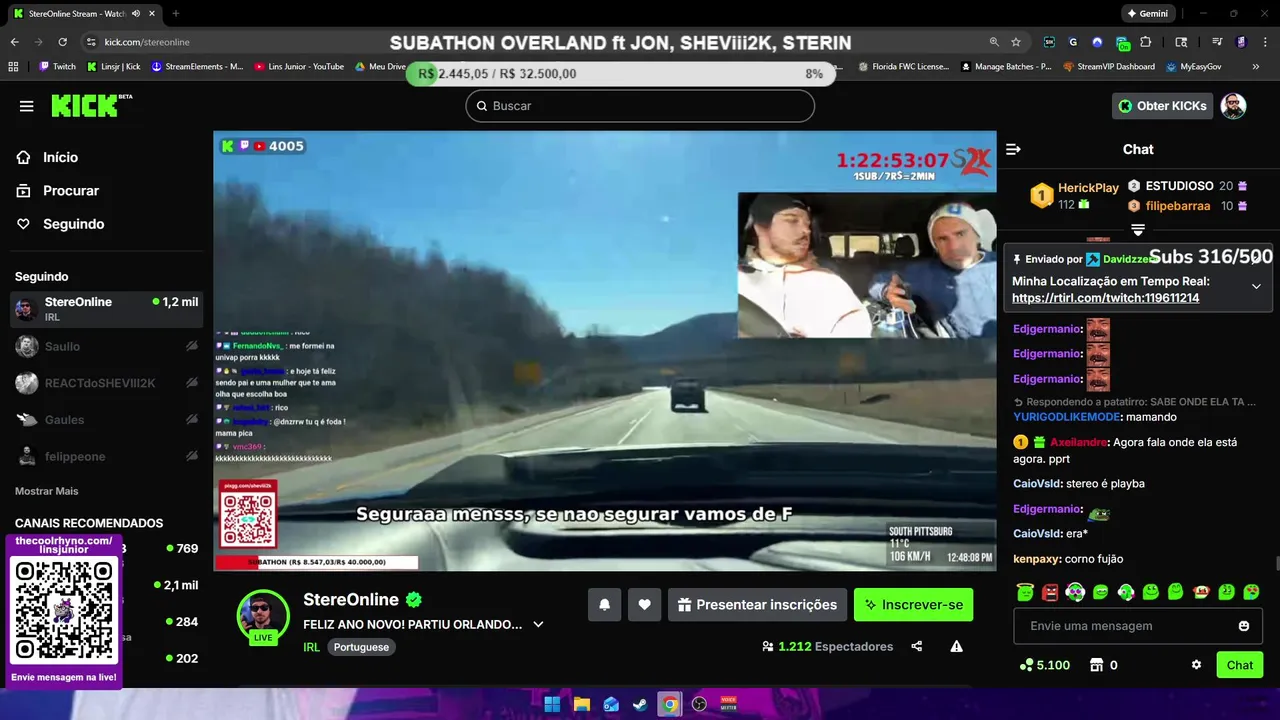Screen dimensions: 1280x720
Task: Open Lins Junior - YouTube bookmark
Action: coord(299,67)
